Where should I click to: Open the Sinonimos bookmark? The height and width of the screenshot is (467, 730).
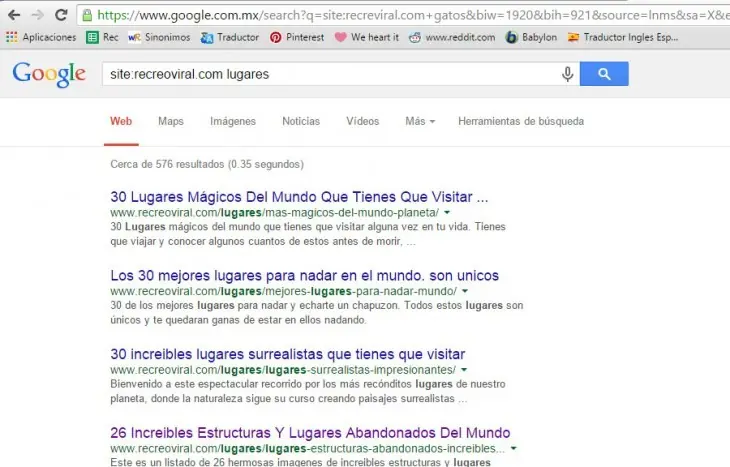[x=159, y=37]
